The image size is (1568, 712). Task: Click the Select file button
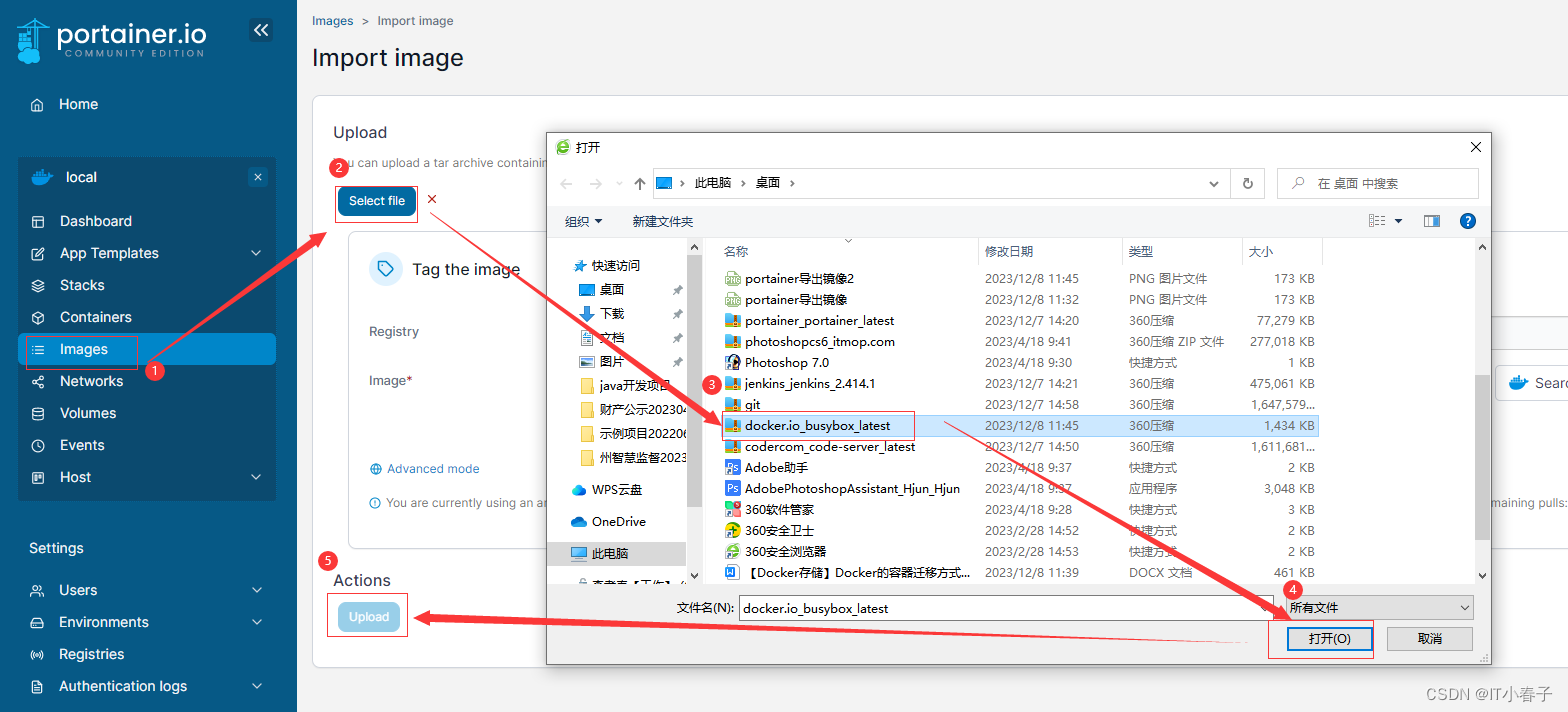click(377, 201)
